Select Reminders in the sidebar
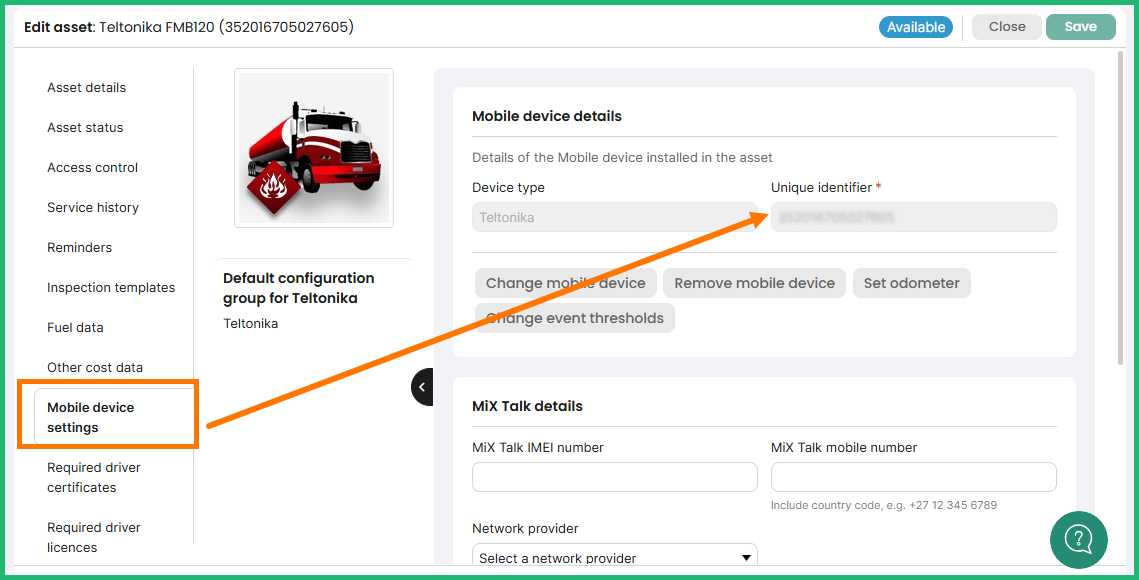Viewport: 1139px width, 580px height. (80, 248)
